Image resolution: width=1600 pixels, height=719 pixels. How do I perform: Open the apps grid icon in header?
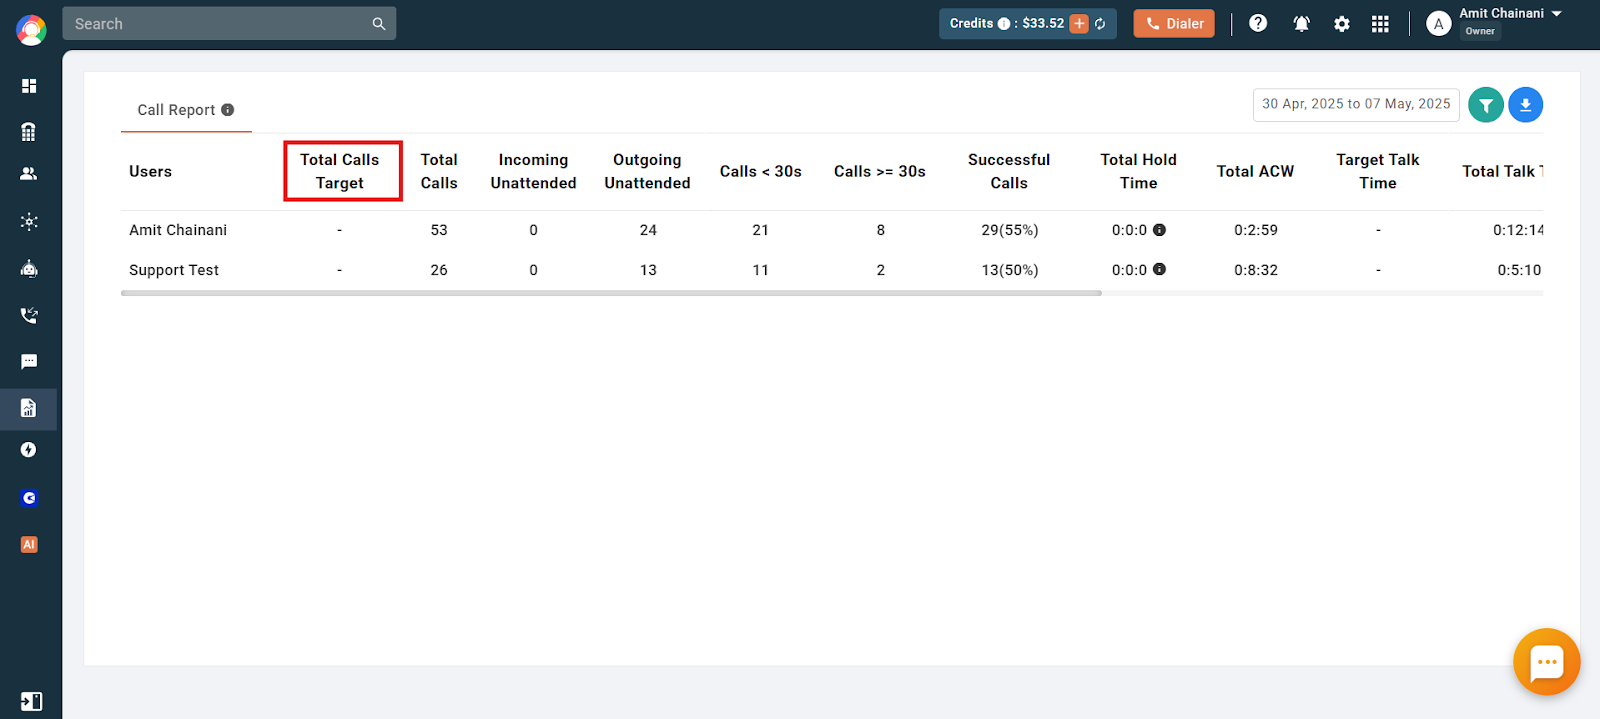coord(1380,24)
